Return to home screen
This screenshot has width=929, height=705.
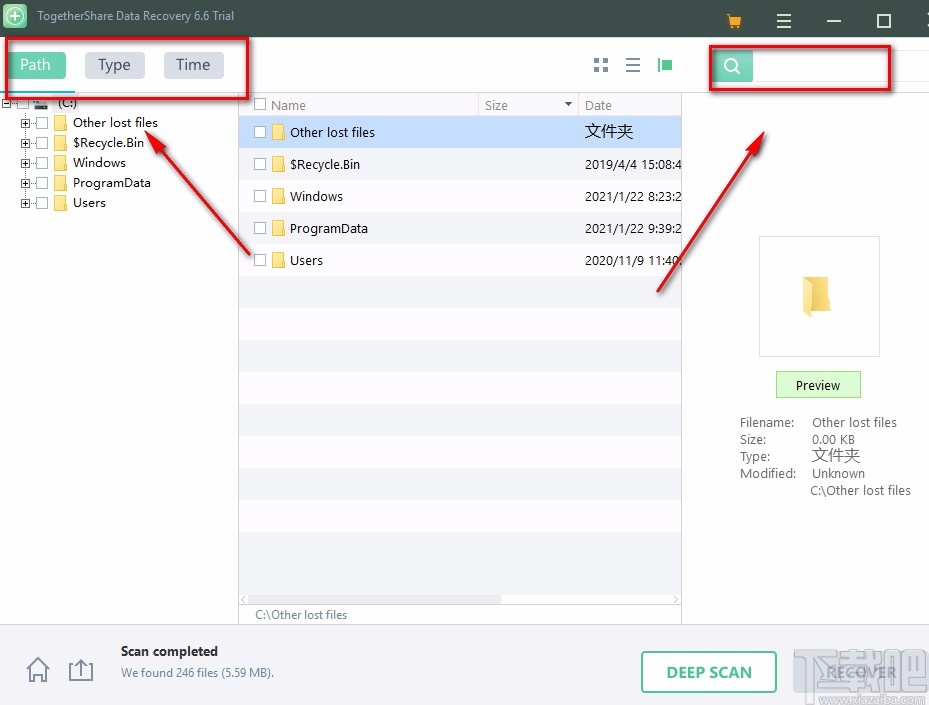click(37, 670)
